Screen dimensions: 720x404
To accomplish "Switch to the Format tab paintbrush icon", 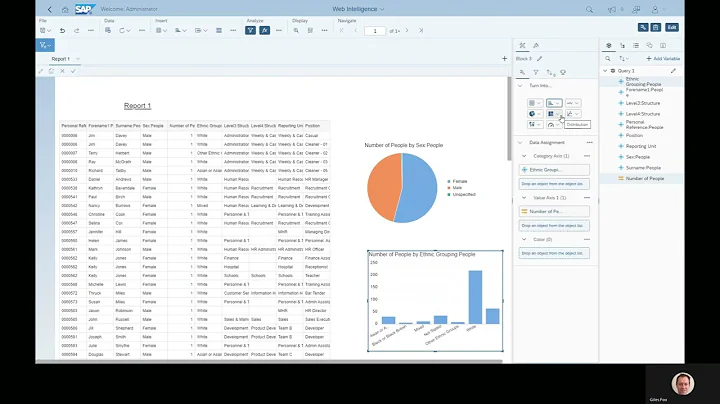I will pyautogui.click(x=536, y=45).
